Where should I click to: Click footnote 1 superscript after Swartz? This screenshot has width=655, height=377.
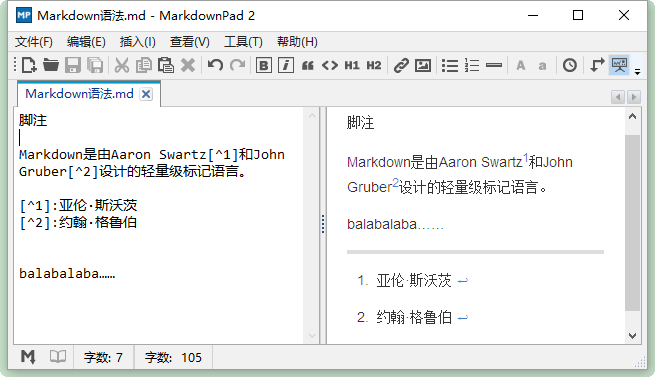(526, 158)
